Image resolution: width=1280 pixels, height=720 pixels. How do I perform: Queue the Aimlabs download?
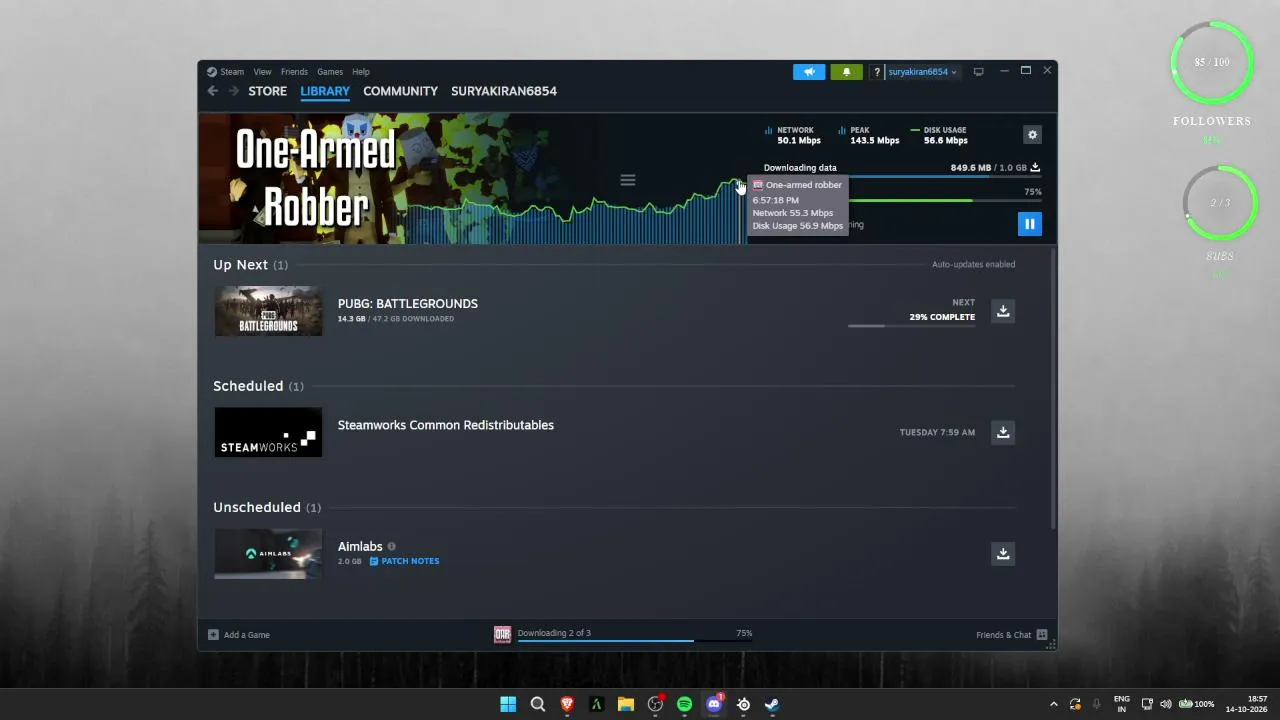(1003, 553)
